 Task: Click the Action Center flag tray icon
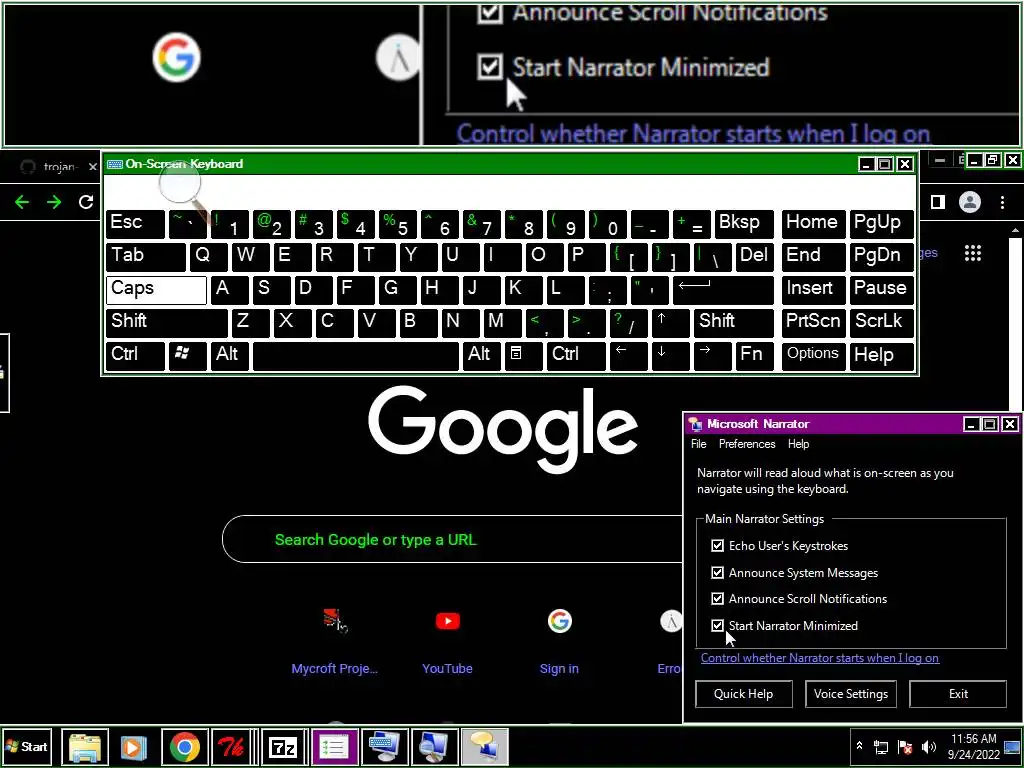coord(905,746)
